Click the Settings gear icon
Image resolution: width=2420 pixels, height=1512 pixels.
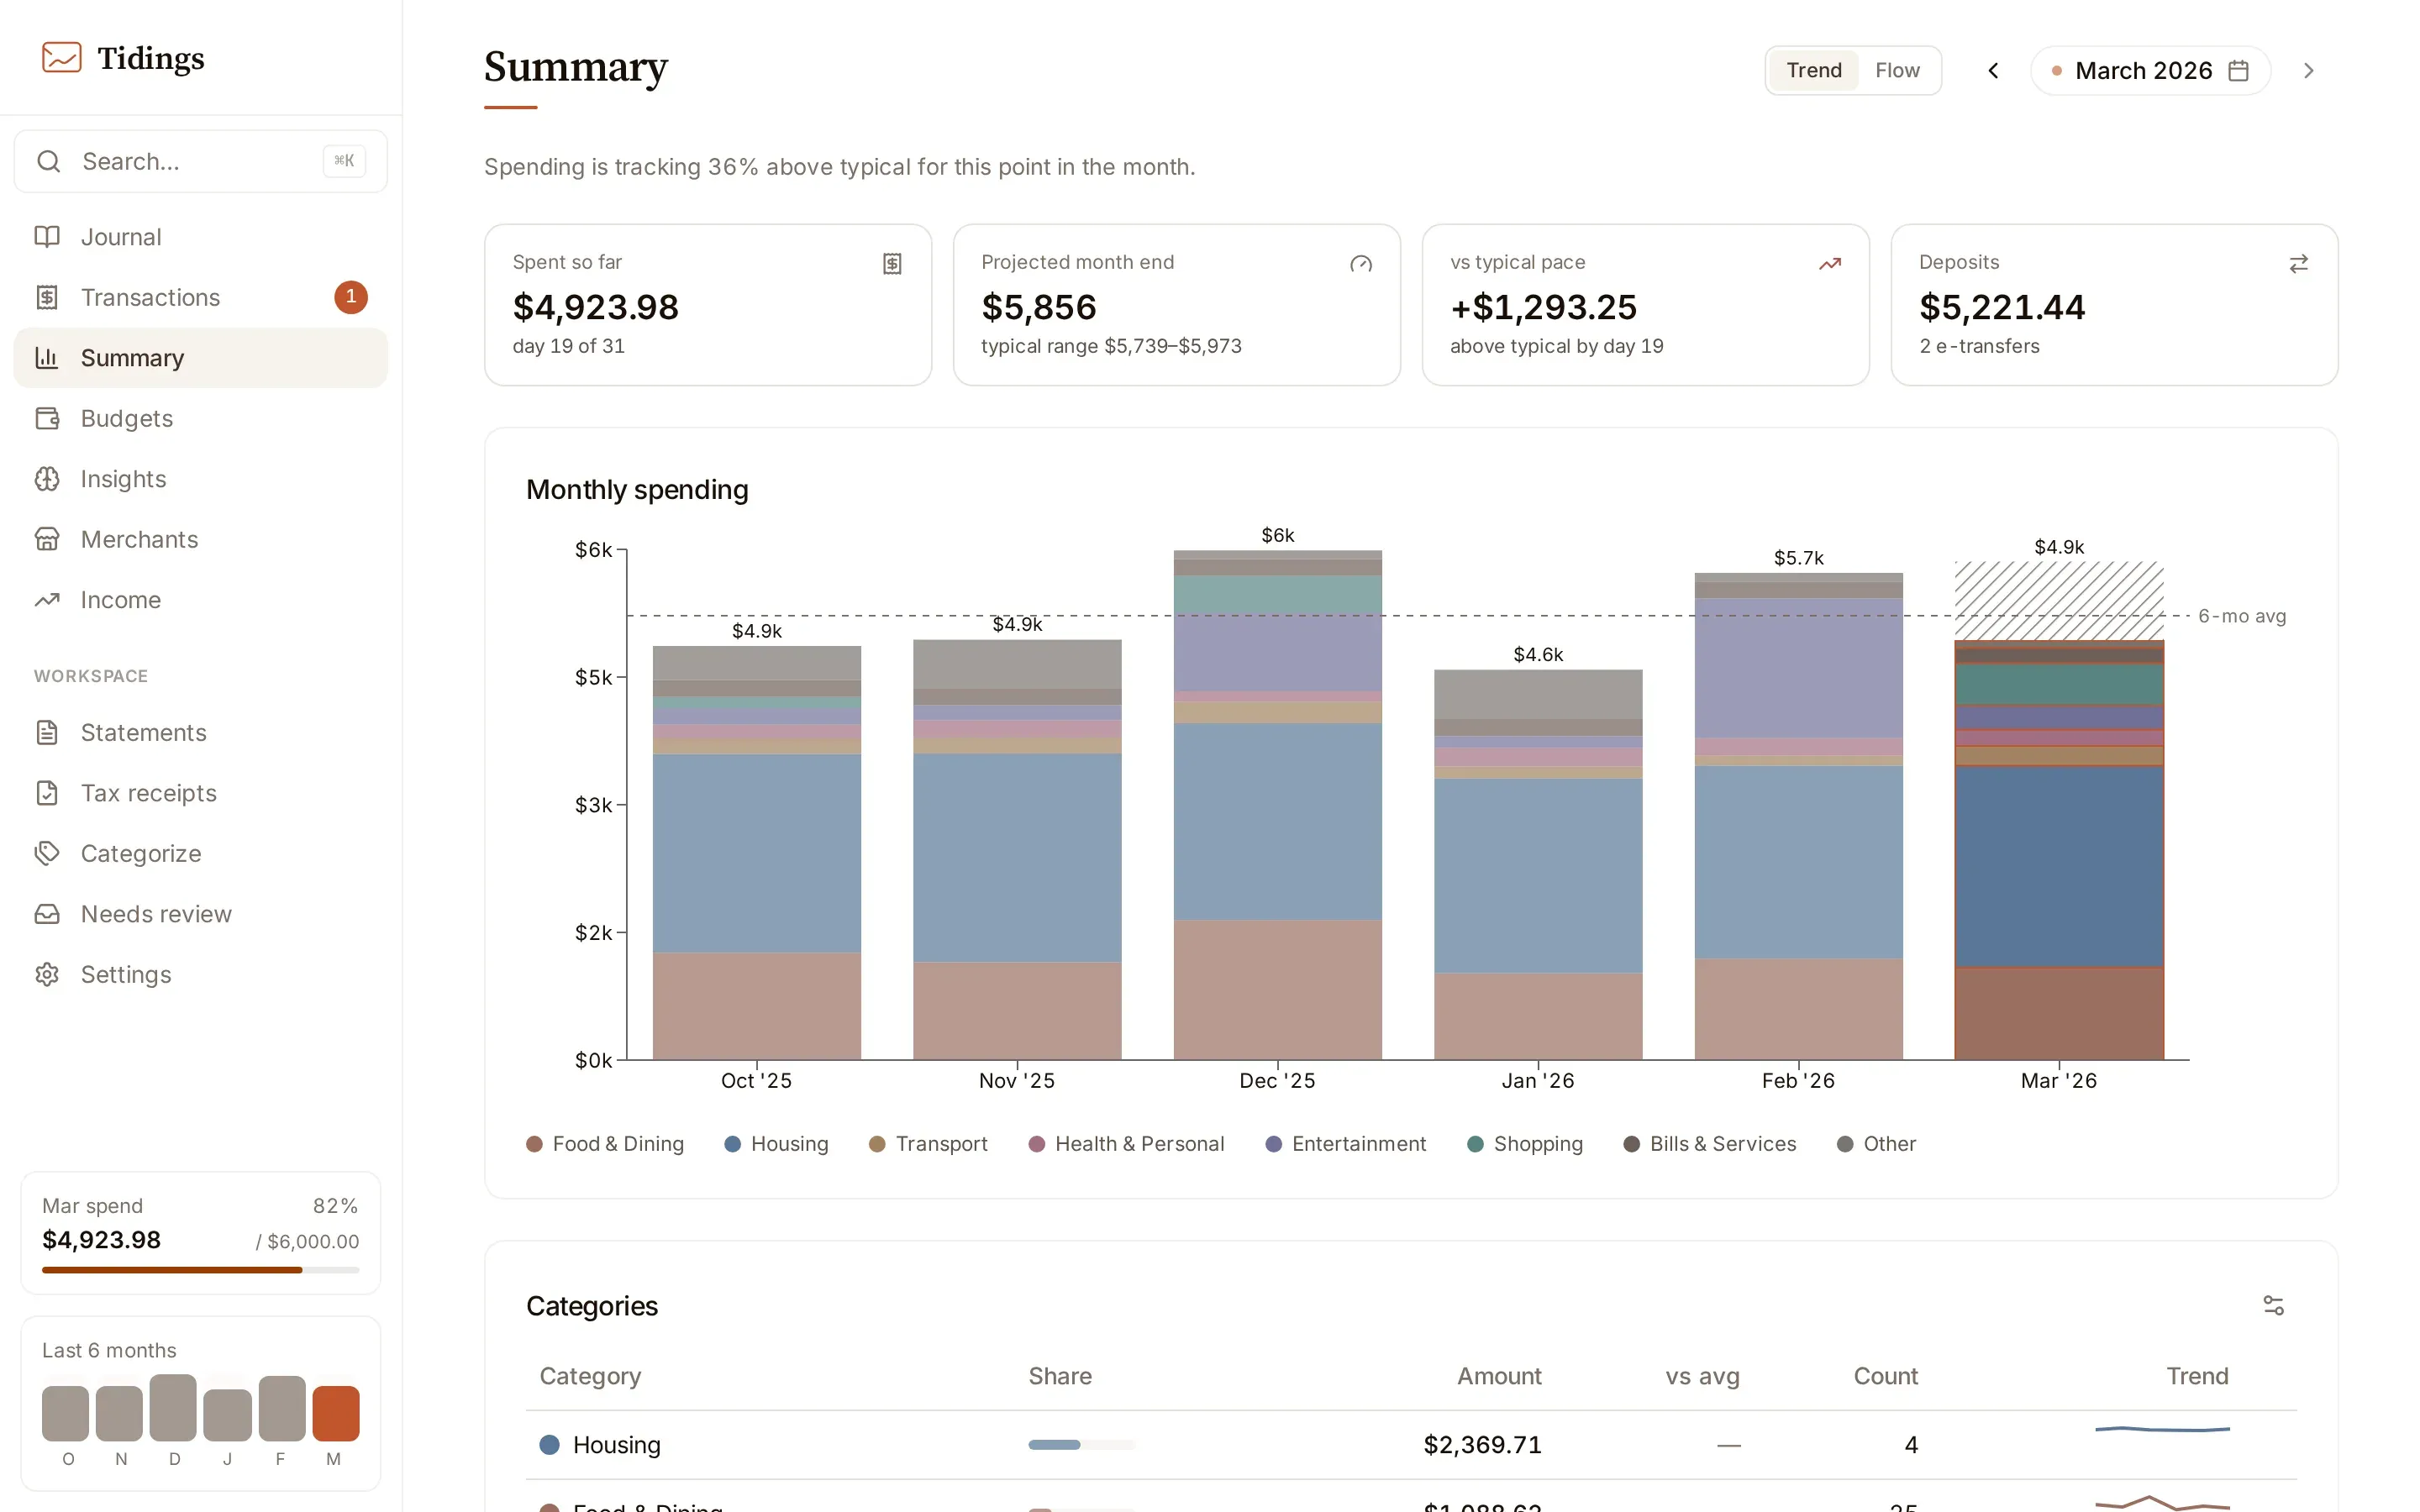47,974
